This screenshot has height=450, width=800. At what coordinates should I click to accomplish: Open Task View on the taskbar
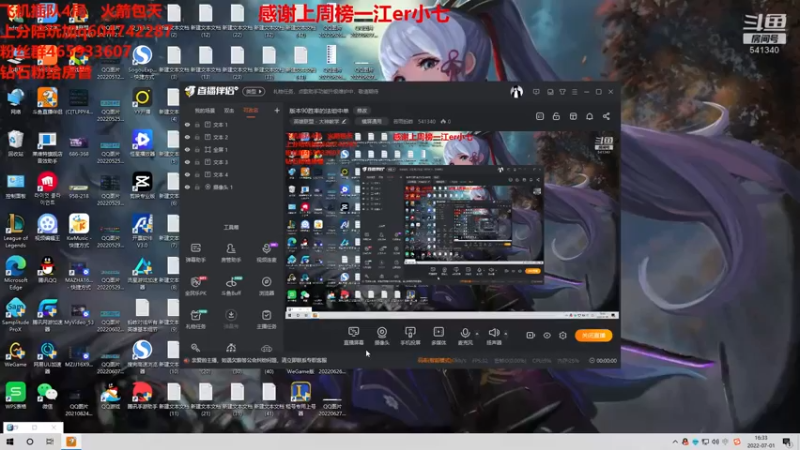[49, 441]
